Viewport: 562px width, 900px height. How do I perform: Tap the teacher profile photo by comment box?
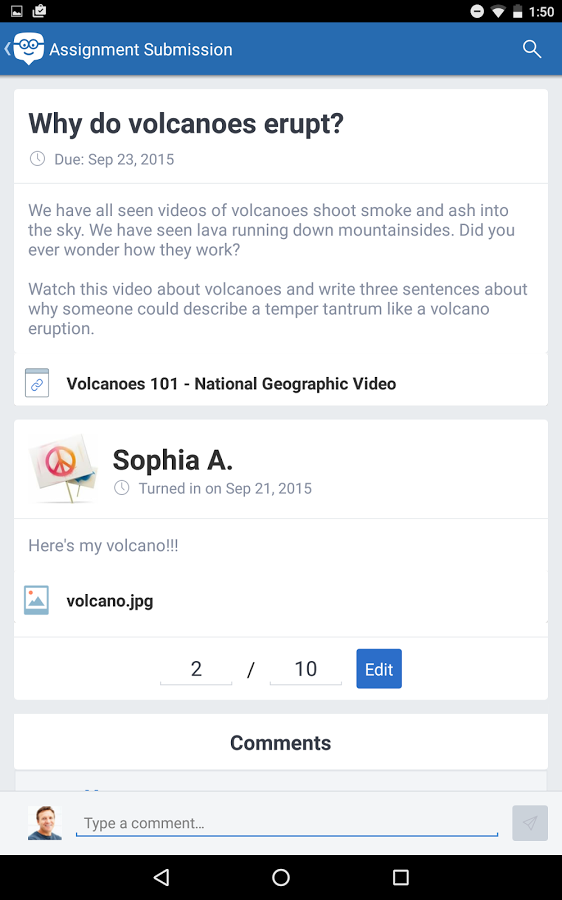[45, 823]
